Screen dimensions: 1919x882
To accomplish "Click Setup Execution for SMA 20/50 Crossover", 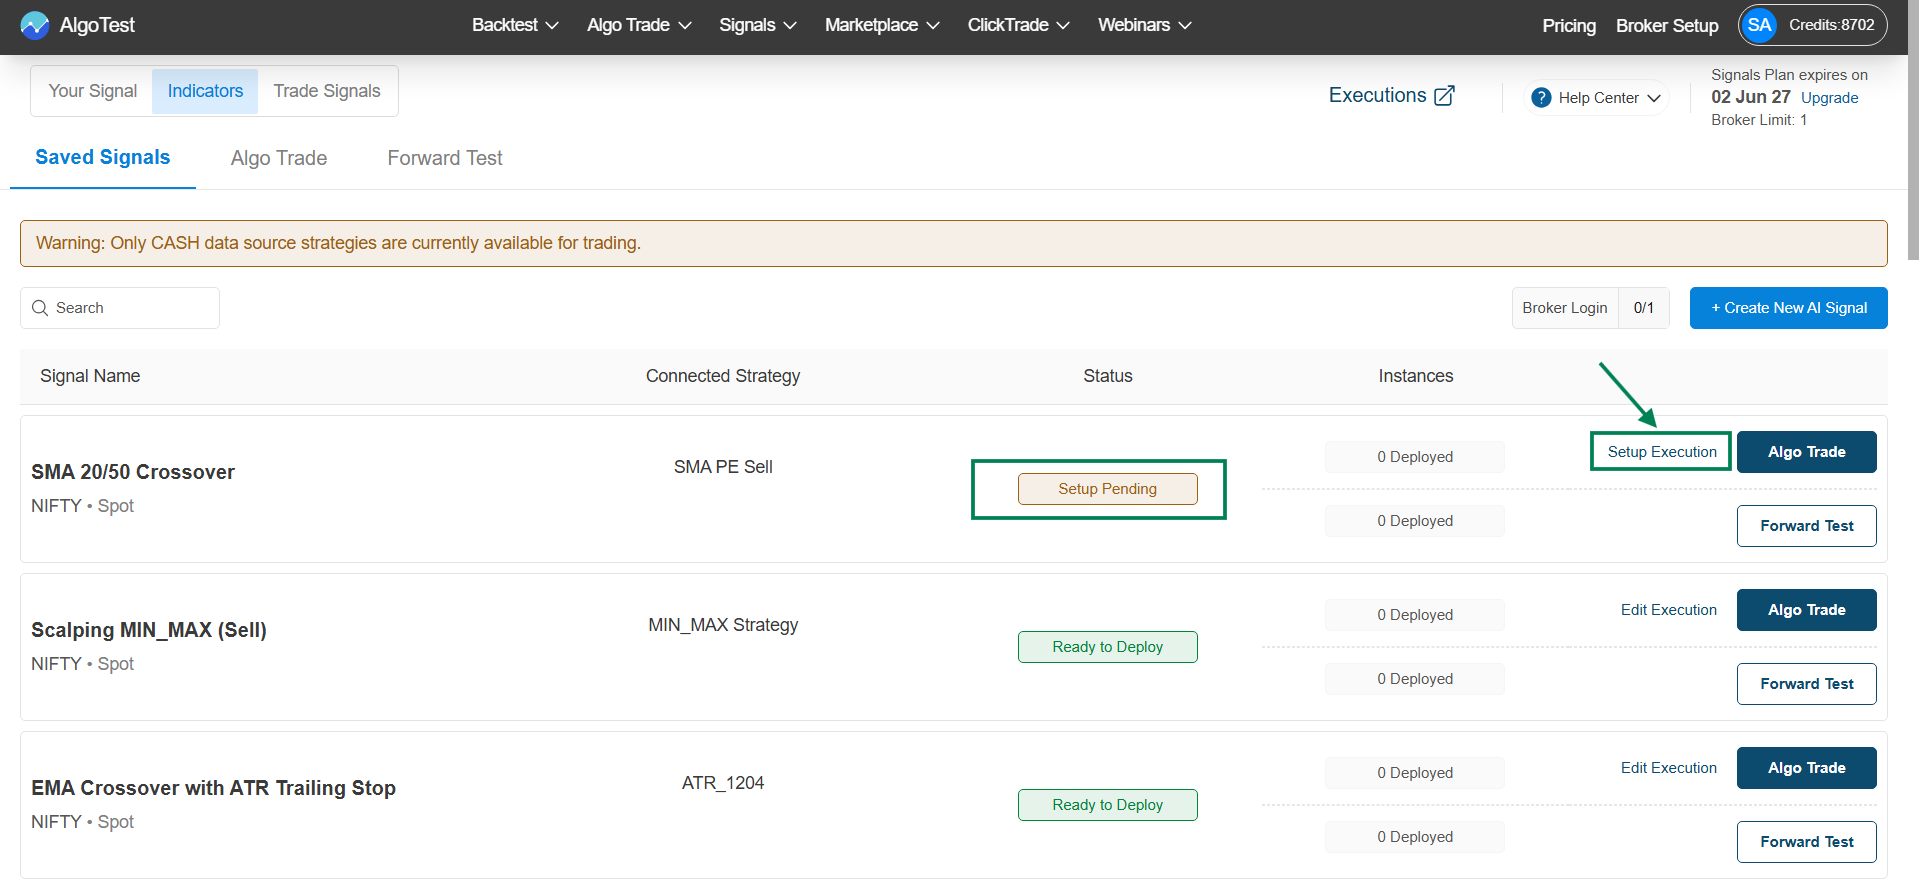I will pyautogui.click(x=1661, y=452).
